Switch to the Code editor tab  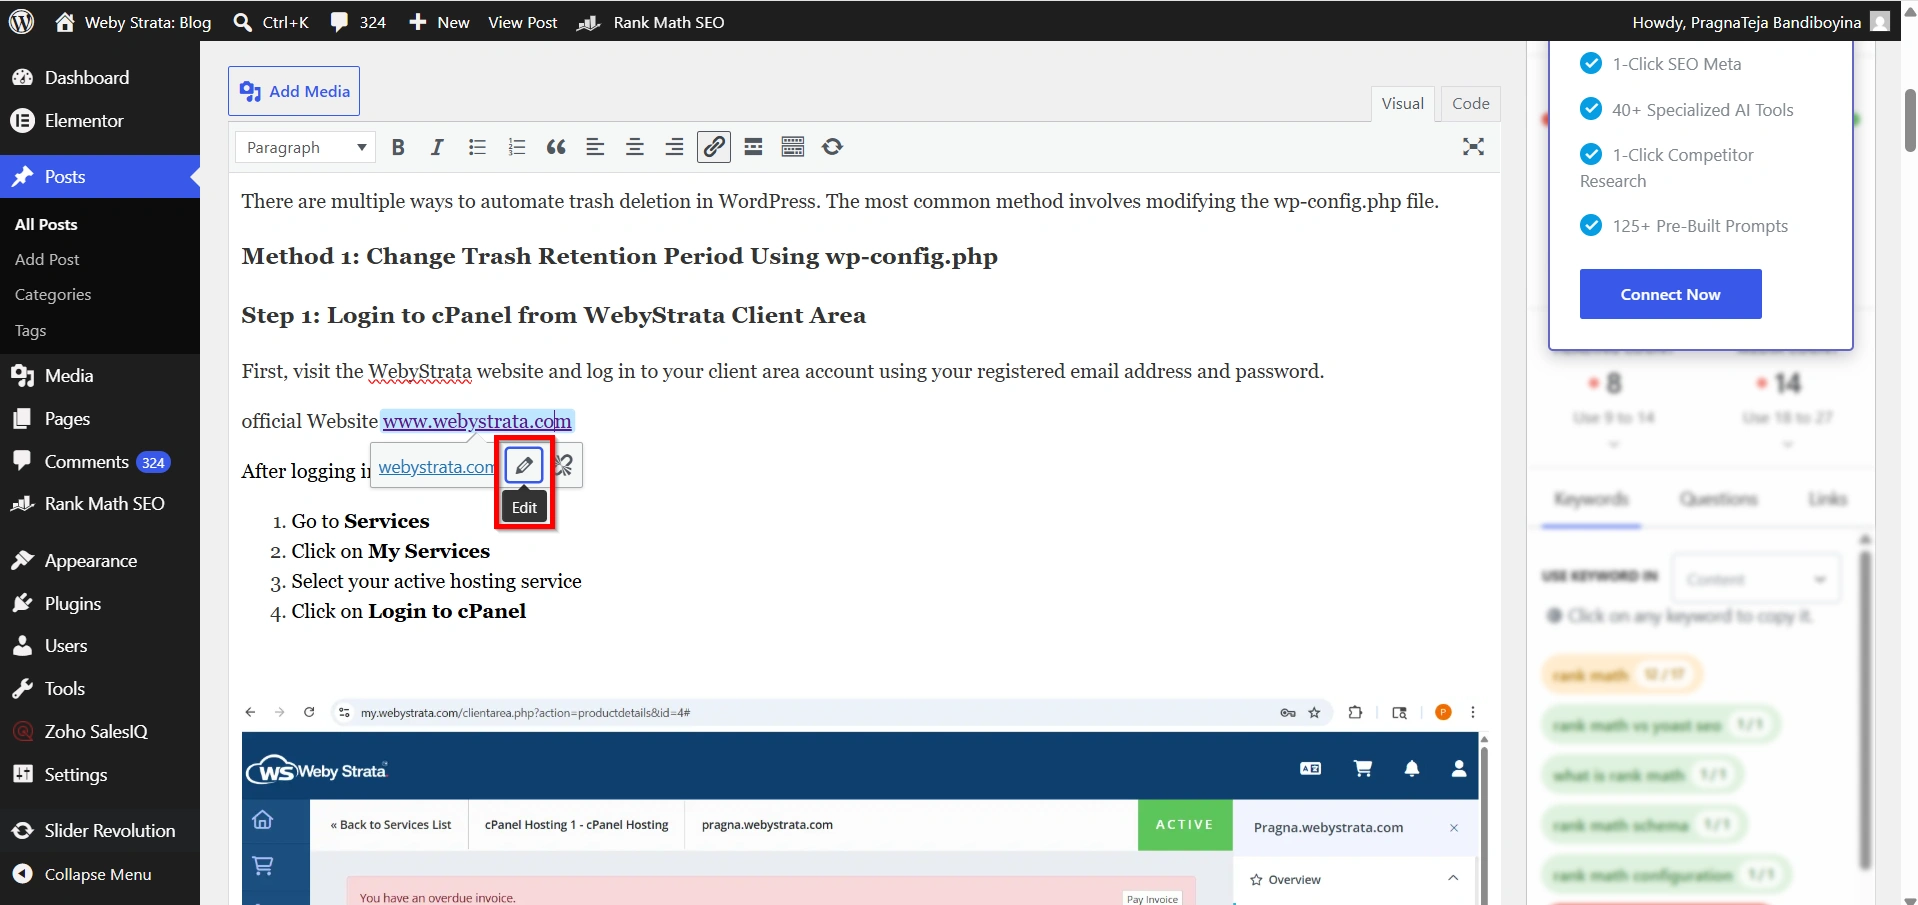coord(1470,103)
